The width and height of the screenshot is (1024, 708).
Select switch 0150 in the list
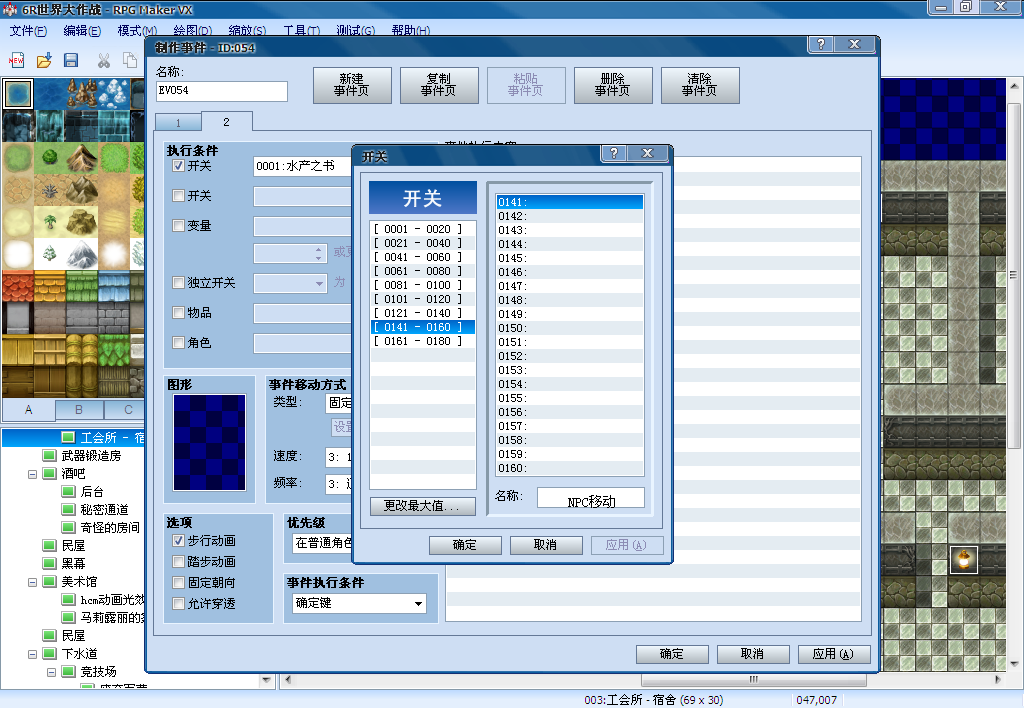click(569, 329)
